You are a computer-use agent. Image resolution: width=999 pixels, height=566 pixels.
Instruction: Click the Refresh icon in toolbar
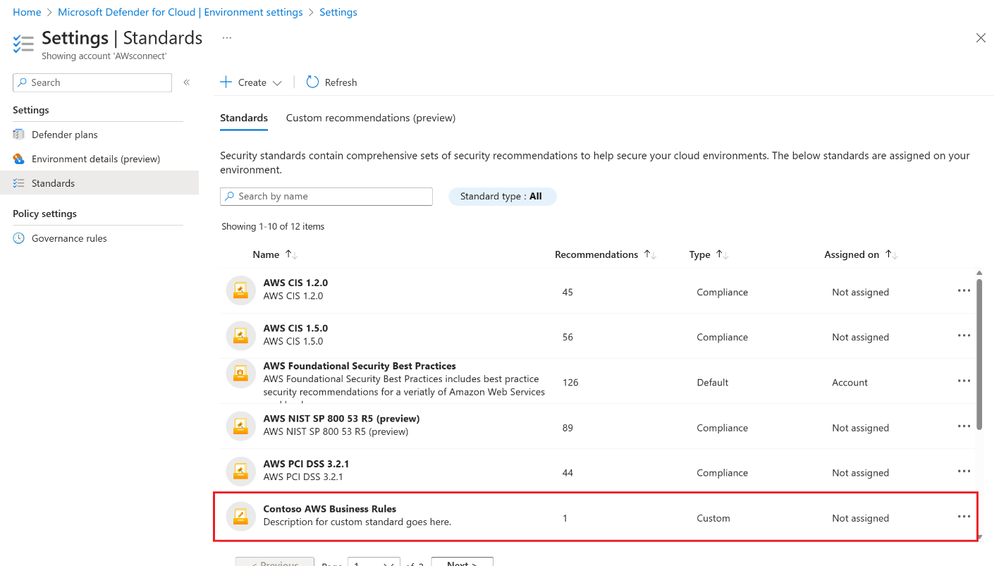[x=312, y=82]
